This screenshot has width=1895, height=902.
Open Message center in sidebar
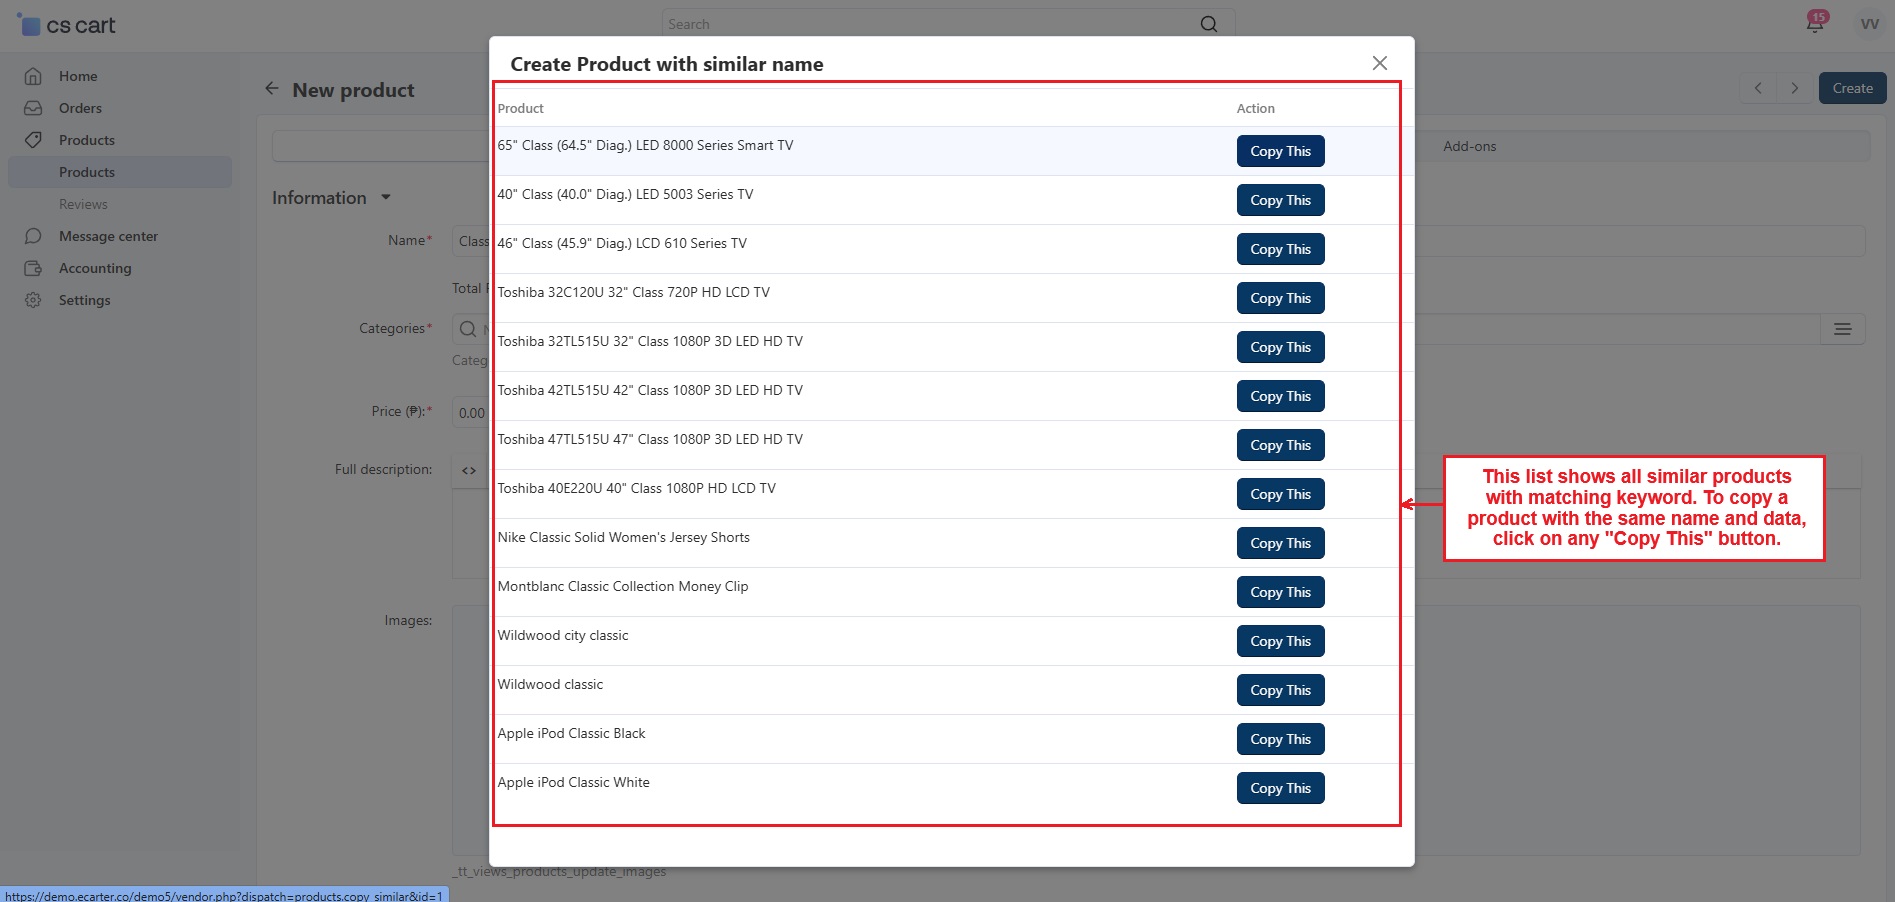point(108,236)
